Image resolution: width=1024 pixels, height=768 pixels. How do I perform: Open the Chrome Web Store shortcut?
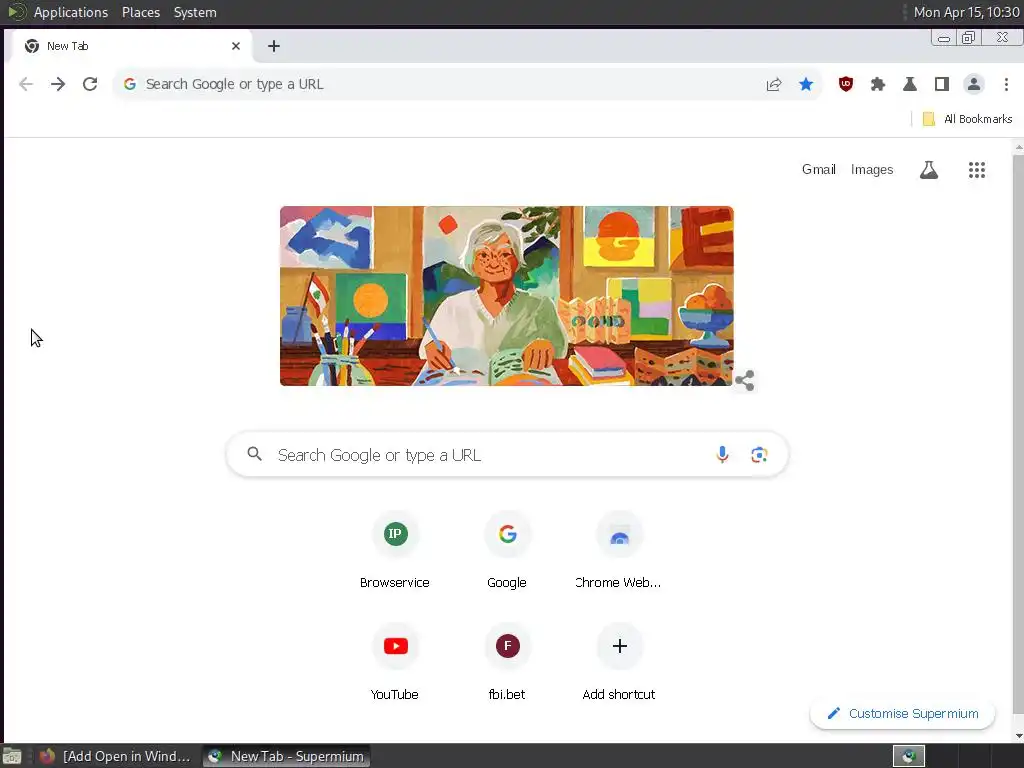pyautogui.click(x=619, y=551)
